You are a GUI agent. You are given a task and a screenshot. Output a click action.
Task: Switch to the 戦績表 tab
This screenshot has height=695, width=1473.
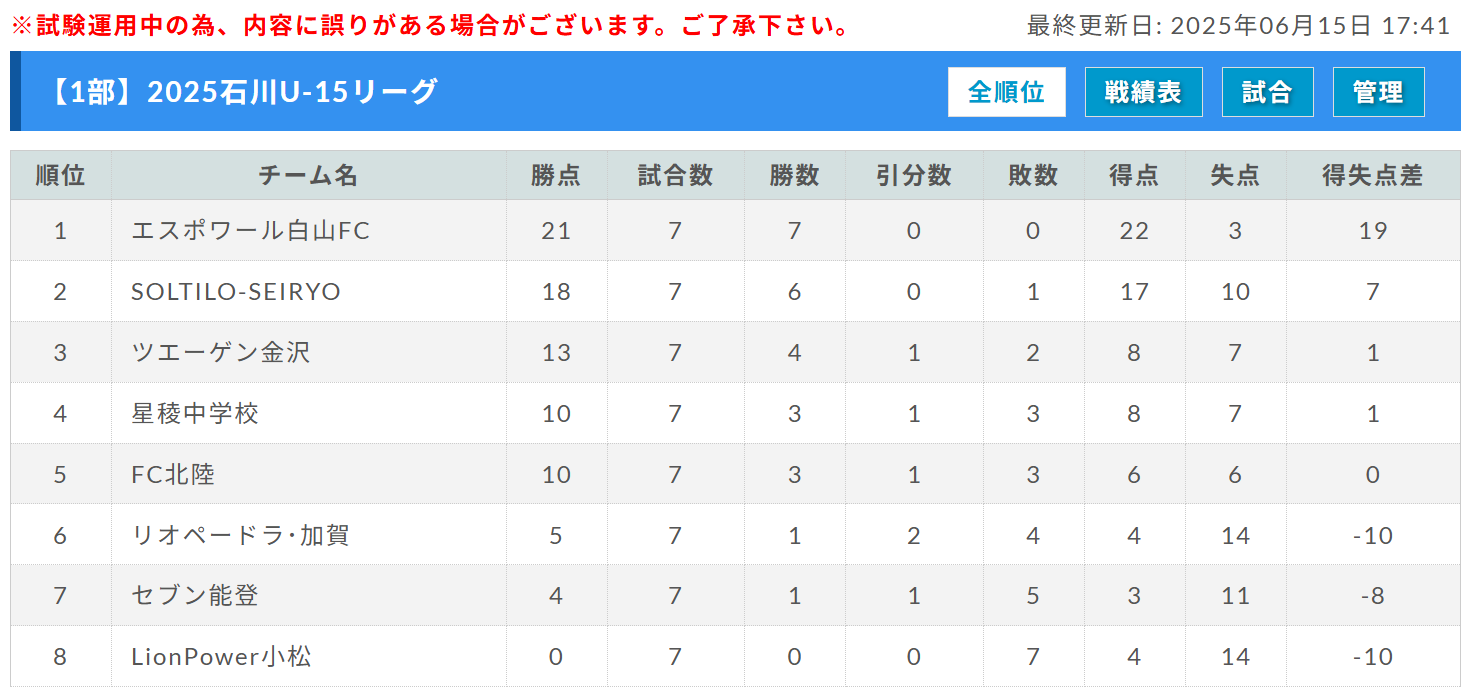[x=1143, y=92]
